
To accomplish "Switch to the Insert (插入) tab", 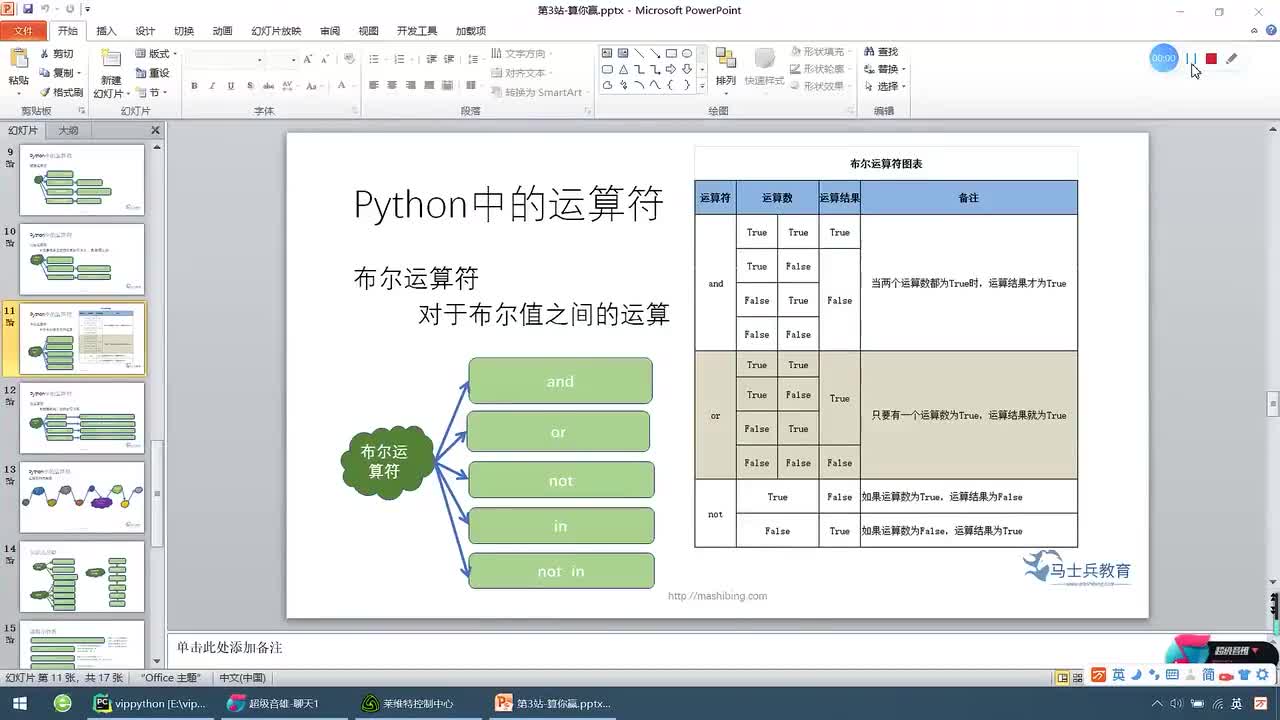I will click(x=106, y=31).
